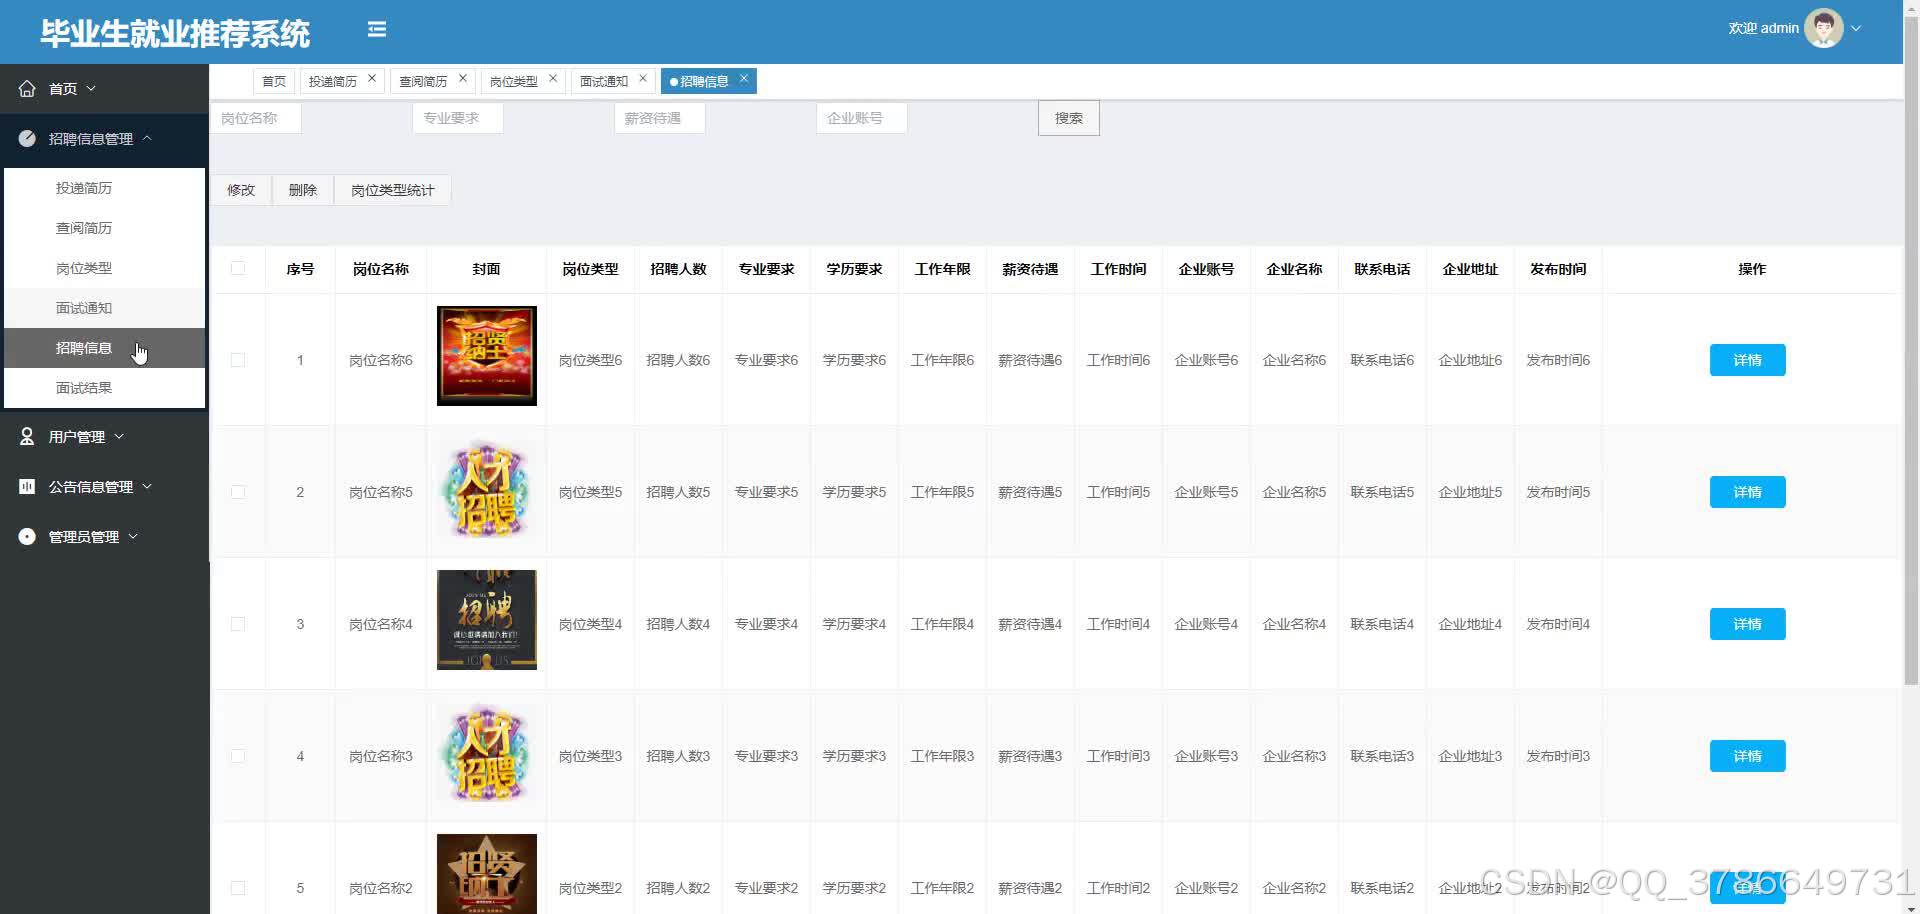Close the 投递简历 tab
Viewport: 1920px width, 914px height.
[372, 78]
